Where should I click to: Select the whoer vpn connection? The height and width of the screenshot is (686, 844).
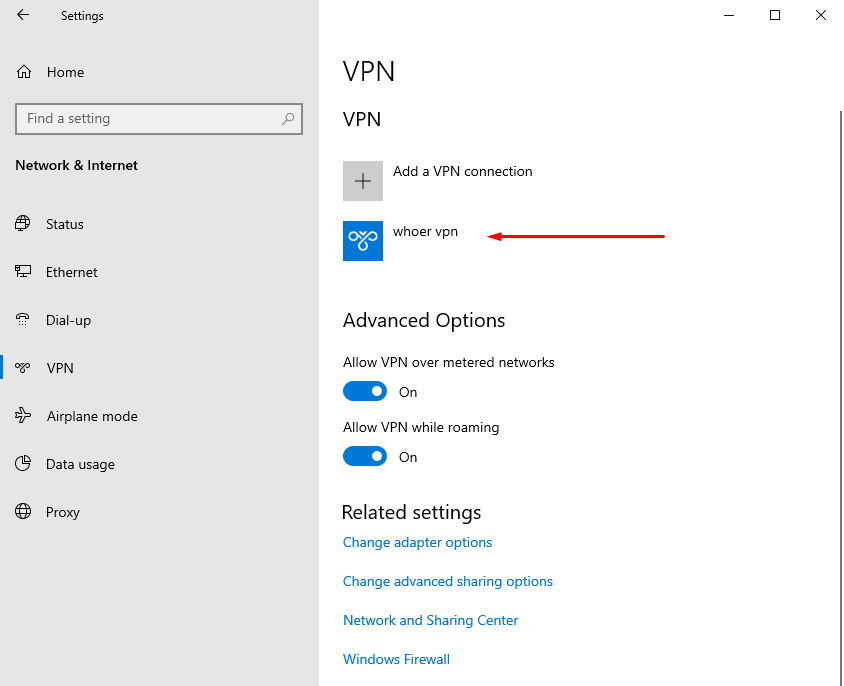[425, 232]
